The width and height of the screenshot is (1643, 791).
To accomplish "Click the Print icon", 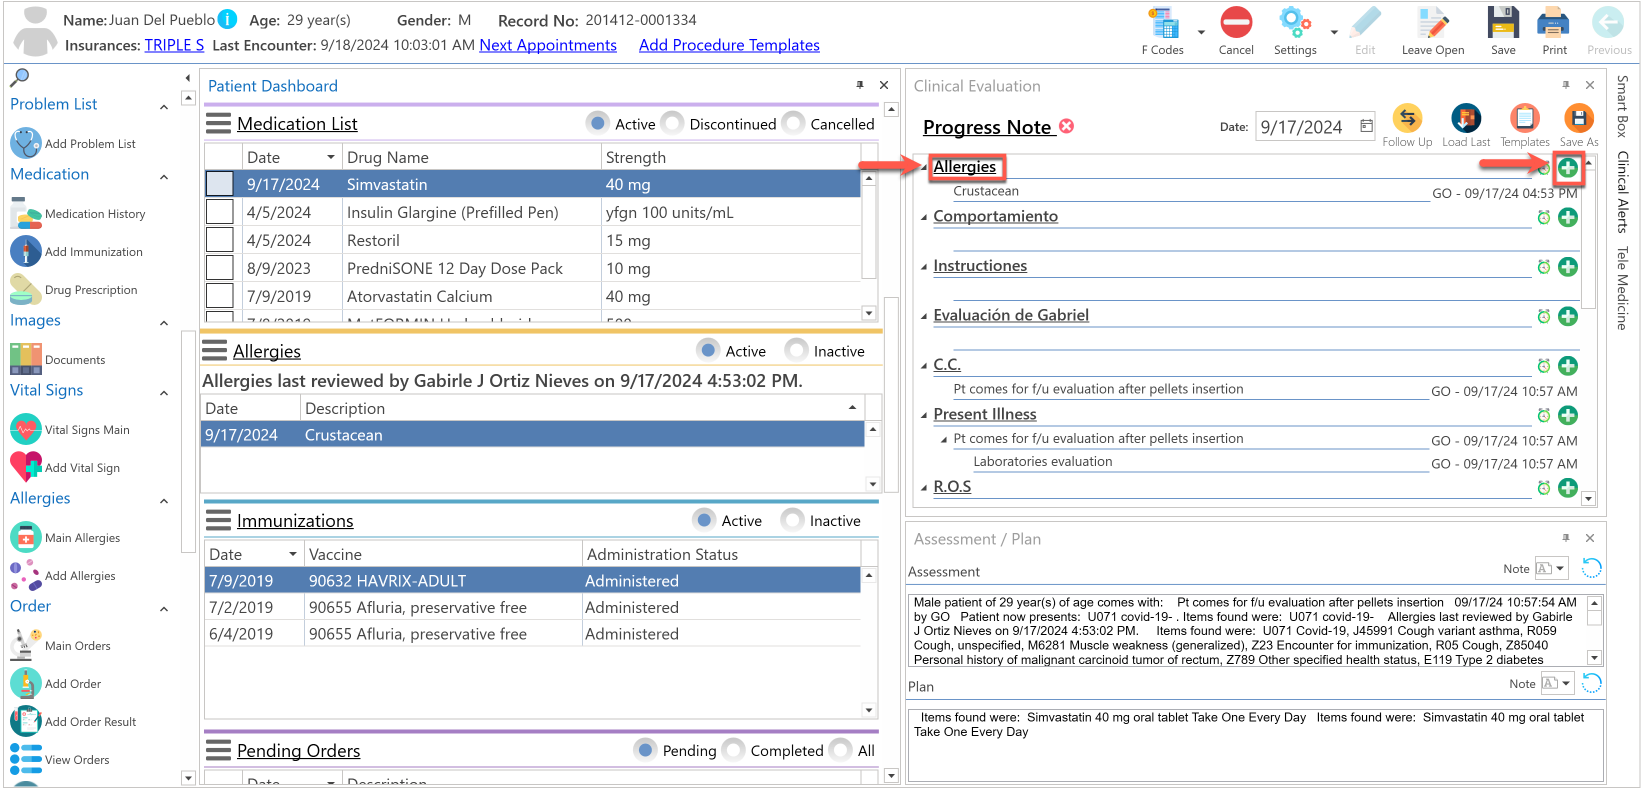I will [1554, 23].
